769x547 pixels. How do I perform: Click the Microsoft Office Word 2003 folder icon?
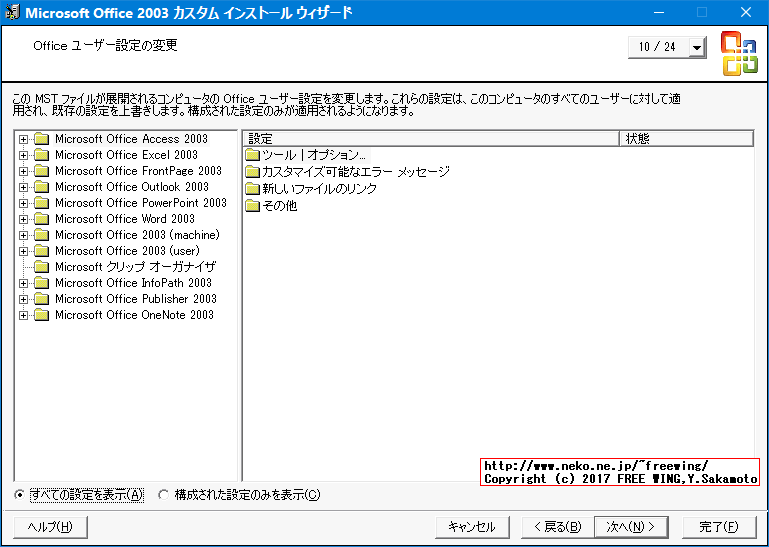[x=42, y=219]
